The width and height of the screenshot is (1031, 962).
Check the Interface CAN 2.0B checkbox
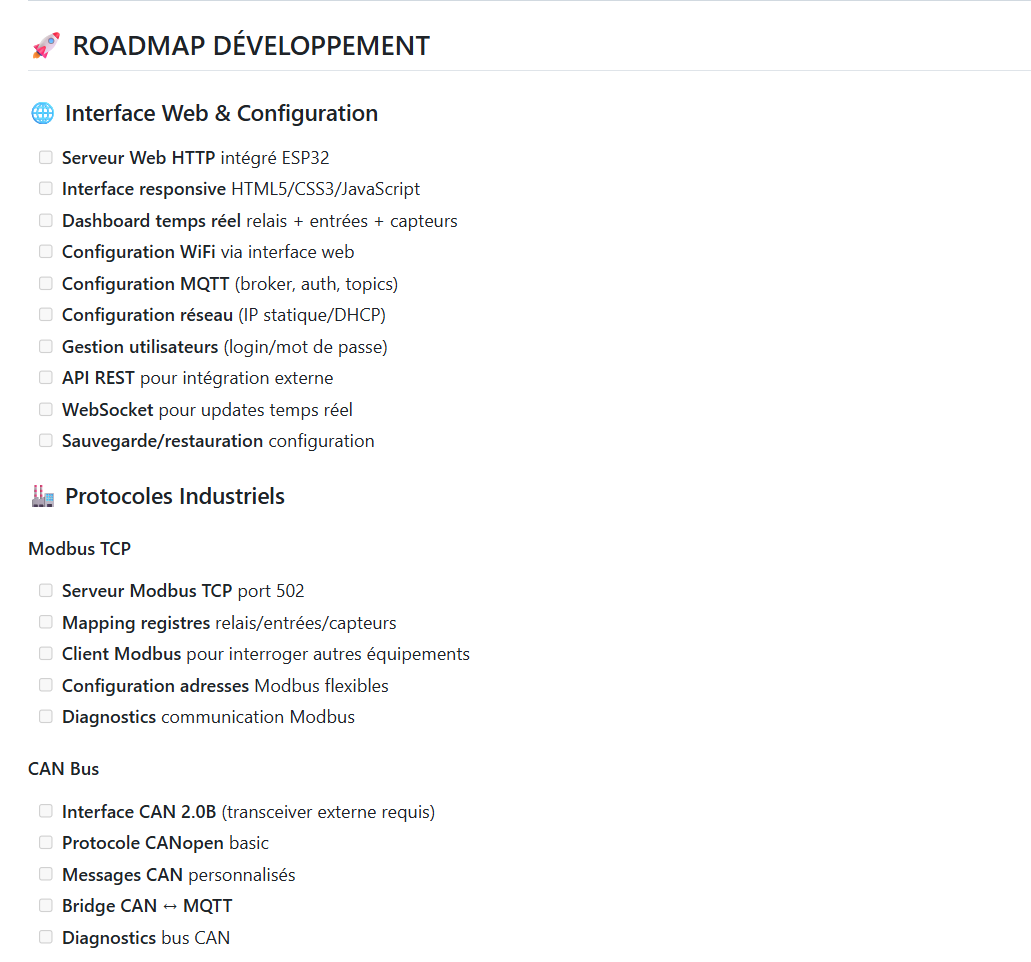click(x=46, y=811)
